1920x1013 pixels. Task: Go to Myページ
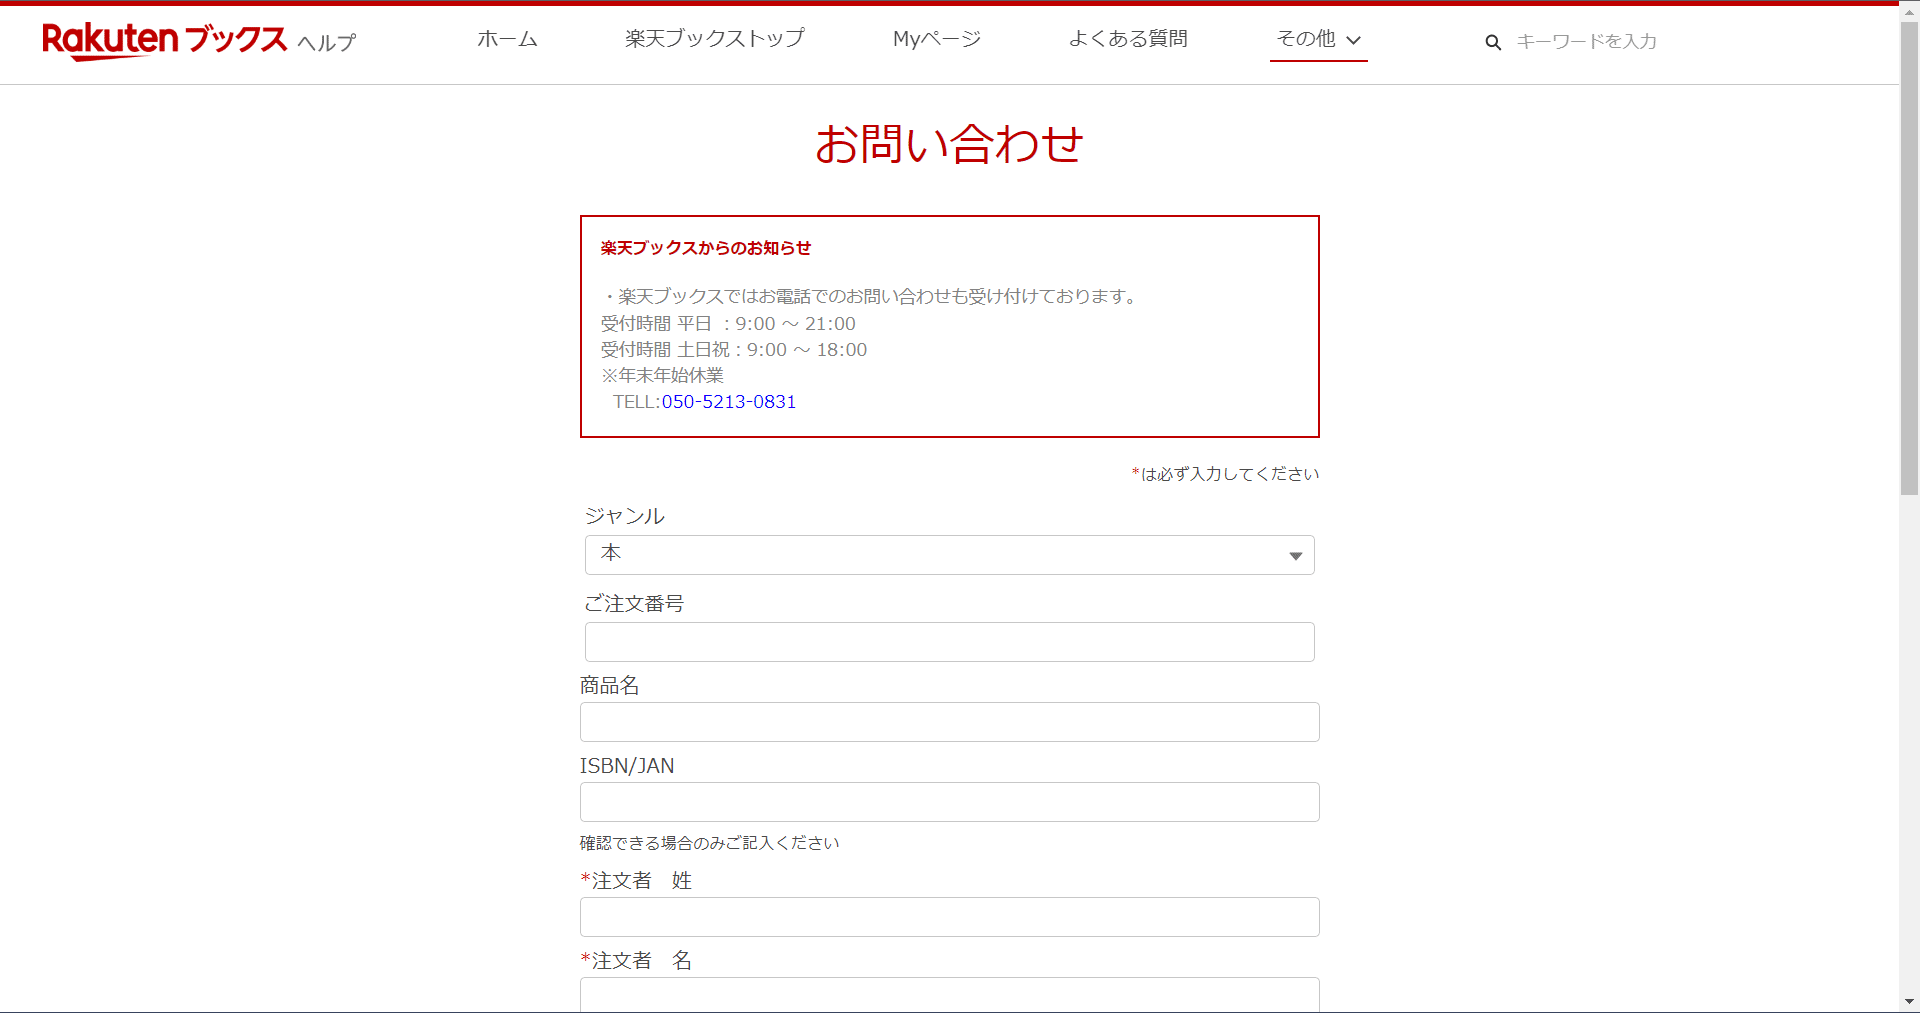pyautogui.click(x=936, y=38)
